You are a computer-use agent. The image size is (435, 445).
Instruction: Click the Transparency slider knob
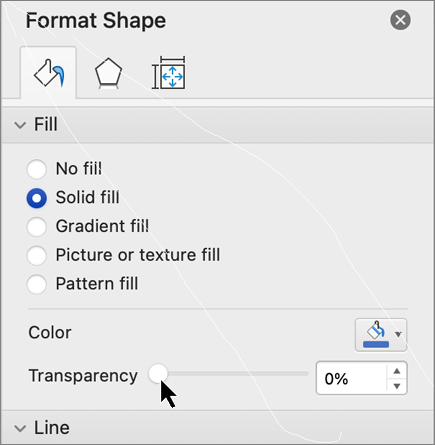click(x=158, y=374)
